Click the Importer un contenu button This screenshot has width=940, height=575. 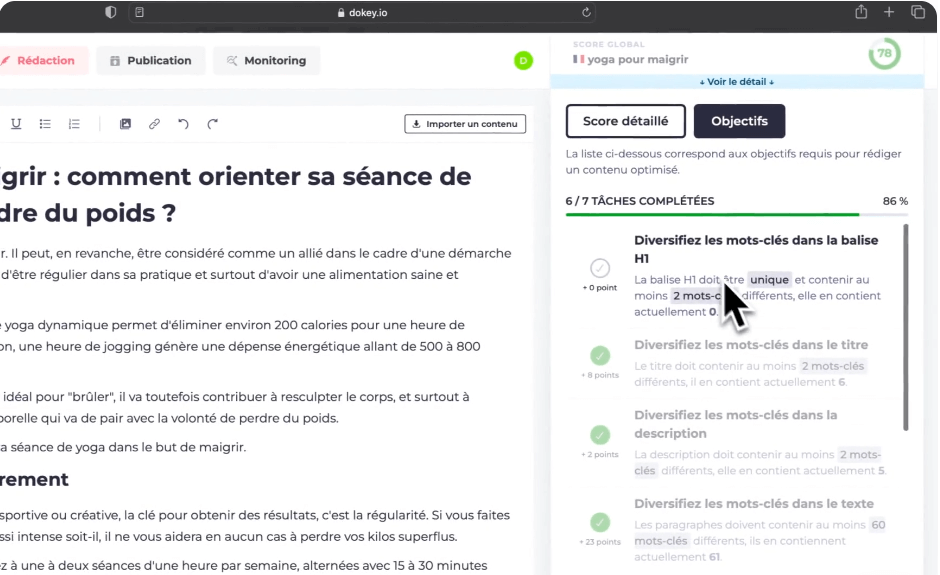(x=465, y=124)
